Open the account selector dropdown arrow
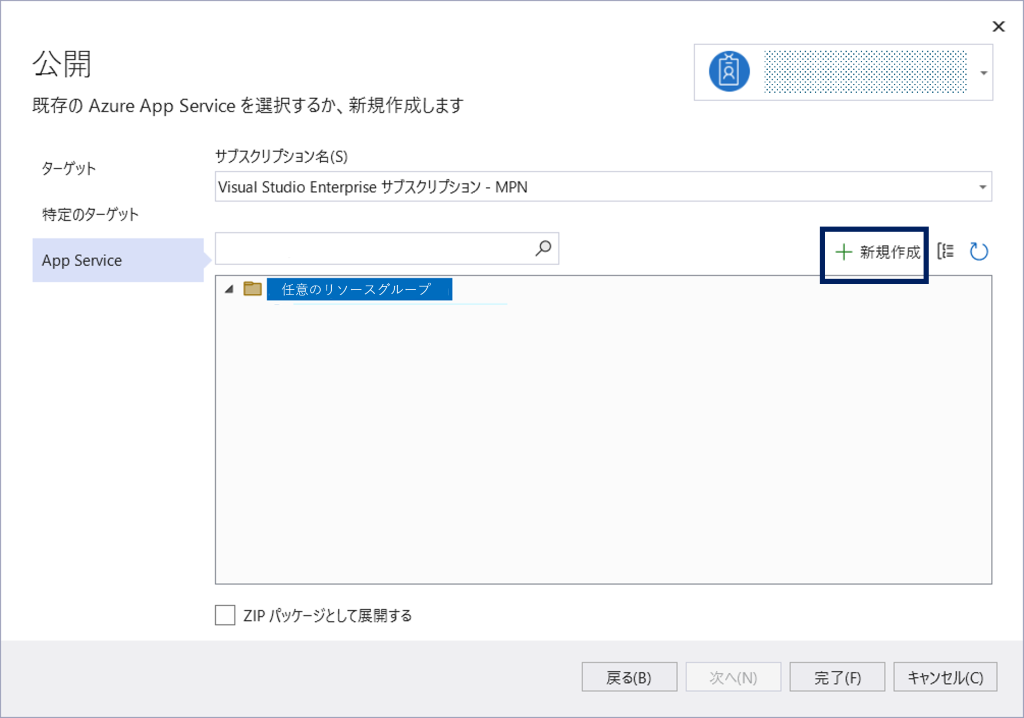Image resolution: width=1024 pixels, height=718 pixels. [x=984, y=73]
